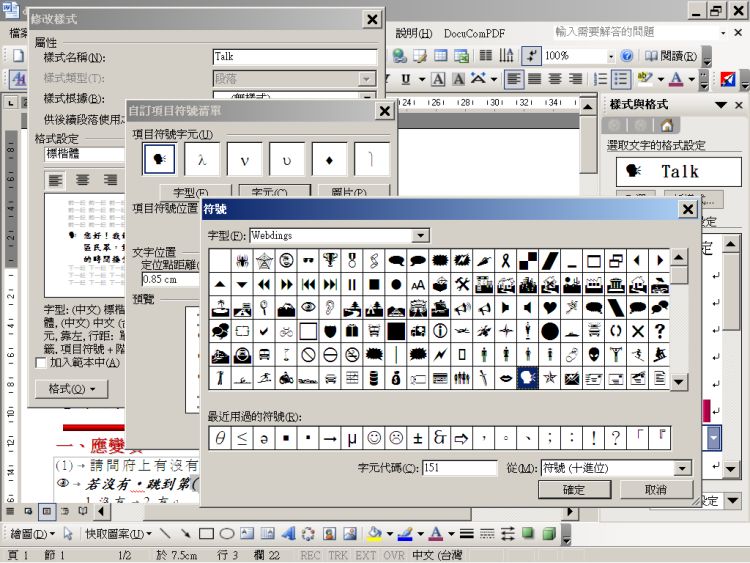Image resolution: width=750 pixels, height=563 pixels.
Task: Select the alien face symbol in Webdings grid
Action: click(x=594, y=355)
